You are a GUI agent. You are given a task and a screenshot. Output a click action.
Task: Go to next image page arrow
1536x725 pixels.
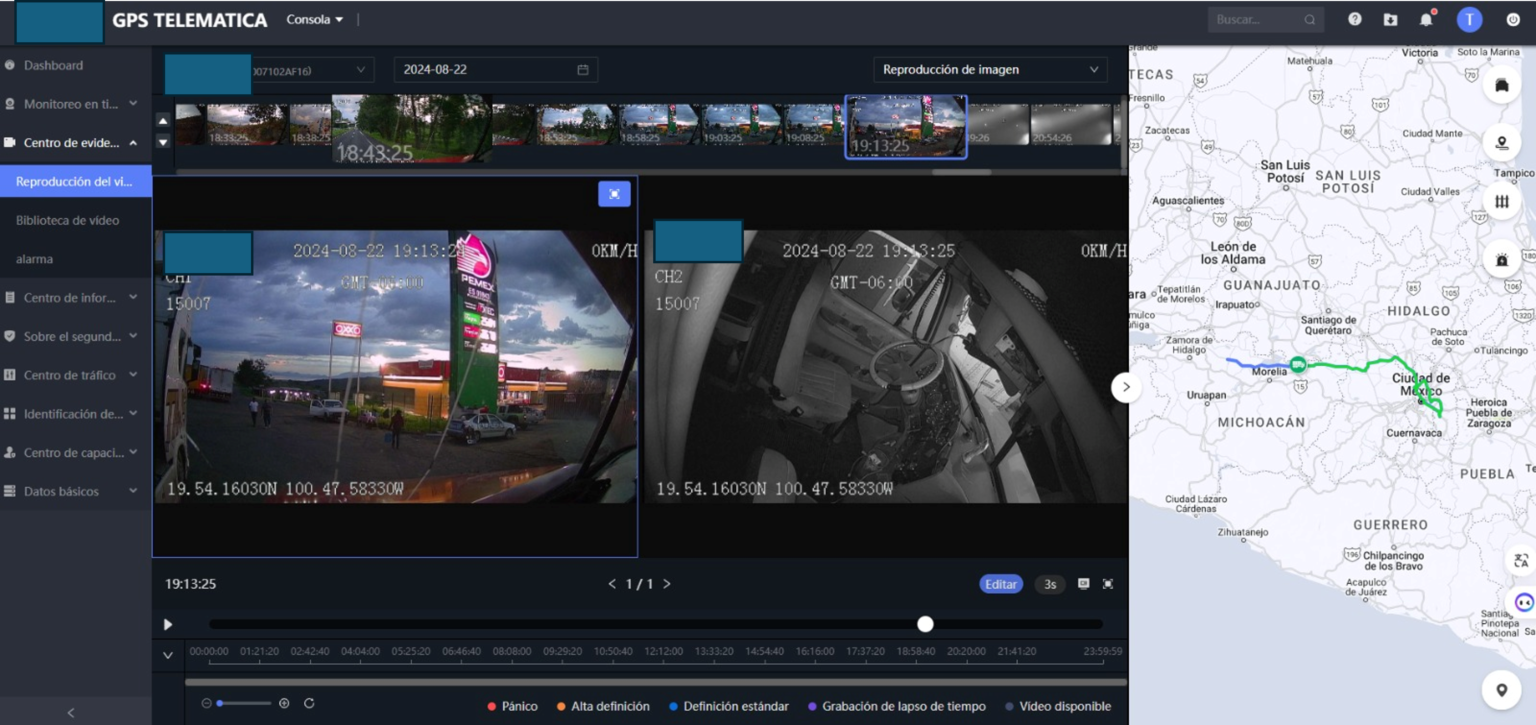(x=667, y=584)
